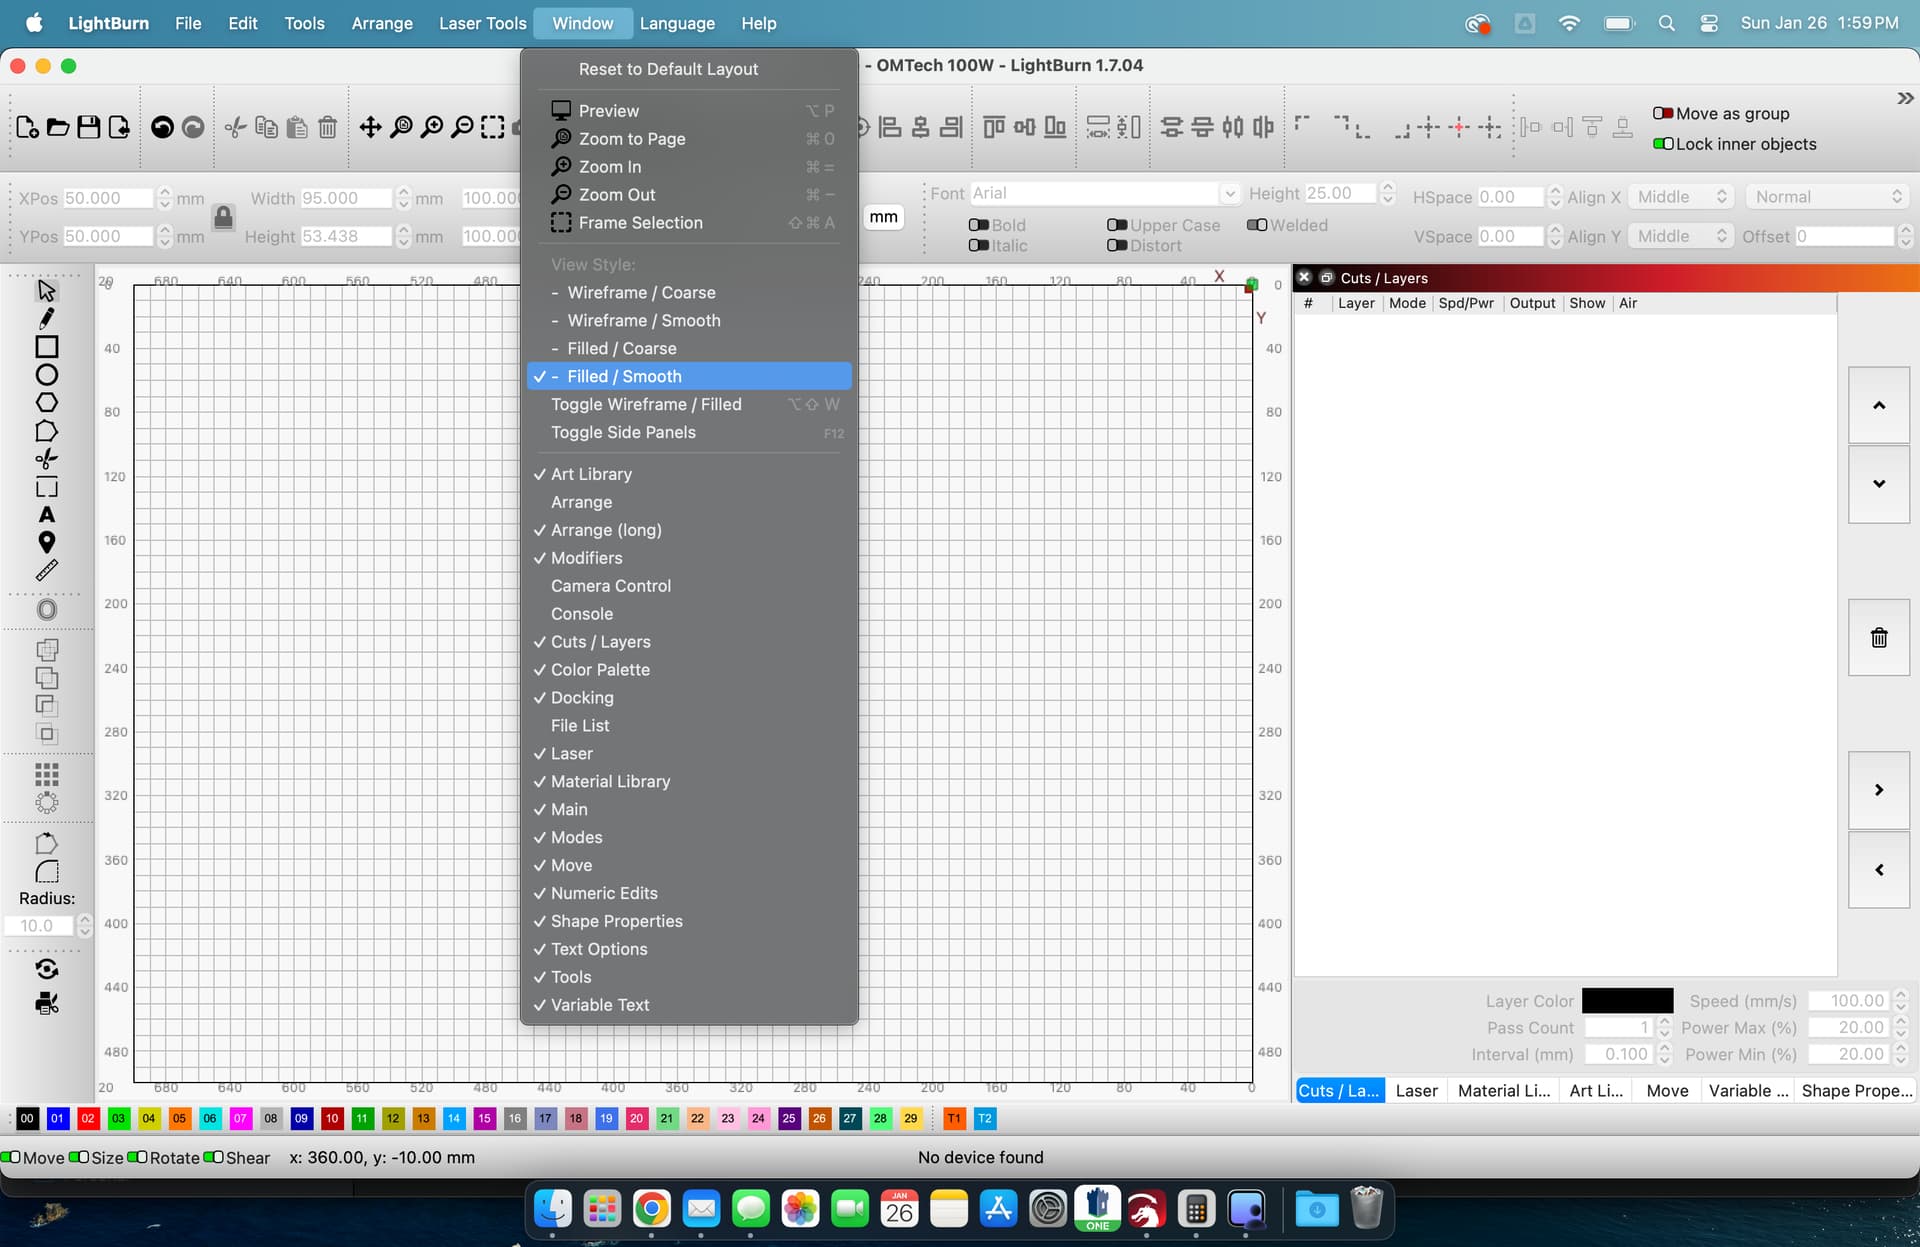Close the Cuts / Layers panel

[1304, 277]
